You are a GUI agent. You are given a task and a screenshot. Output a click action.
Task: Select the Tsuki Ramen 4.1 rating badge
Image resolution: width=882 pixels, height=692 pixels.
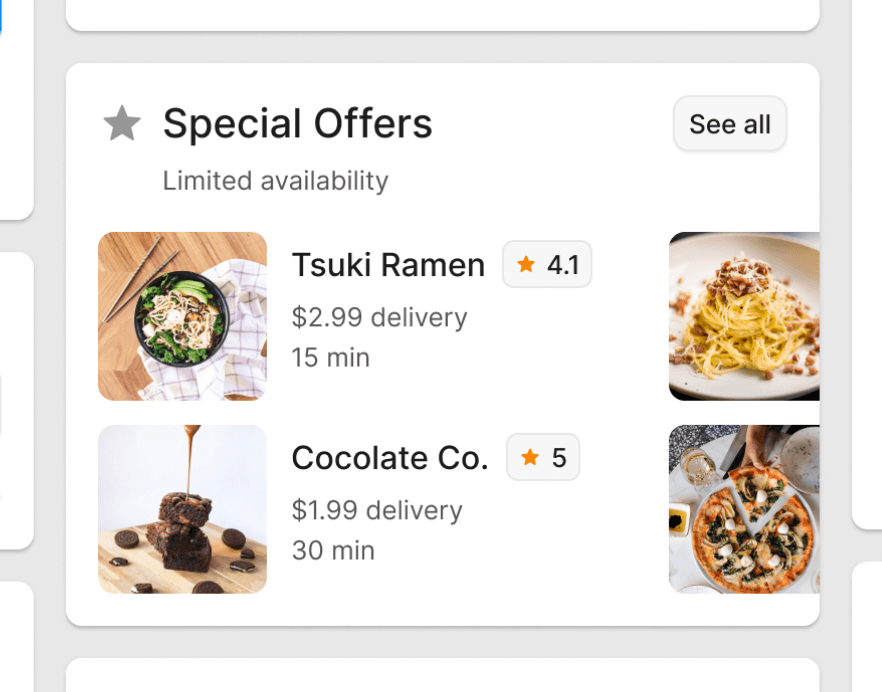(x=548, y=264)
